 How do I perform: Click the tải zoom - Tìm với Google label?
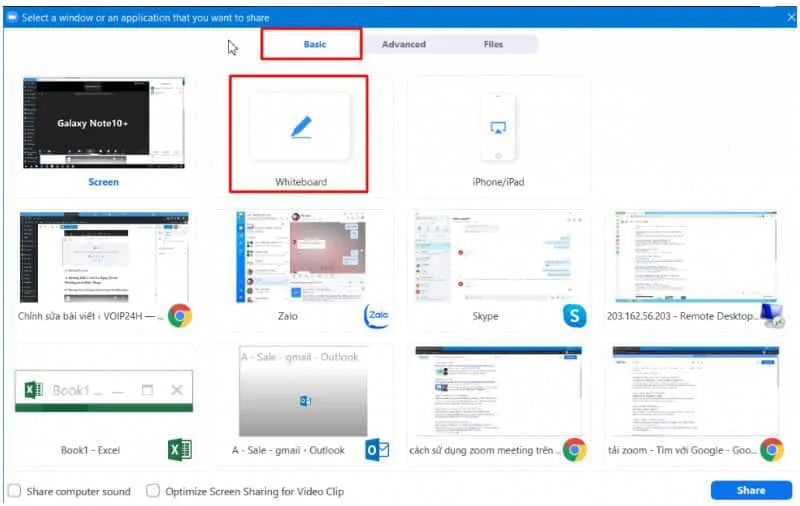(x=682, y=450)
